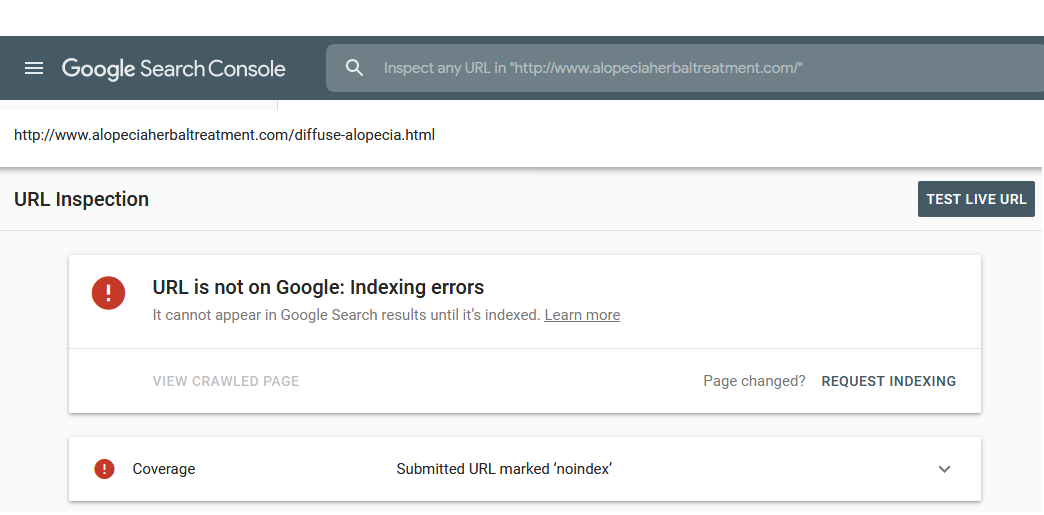
Task: Click the inspected diffuse-alopecia.html URL text
Action: [224, 135]
